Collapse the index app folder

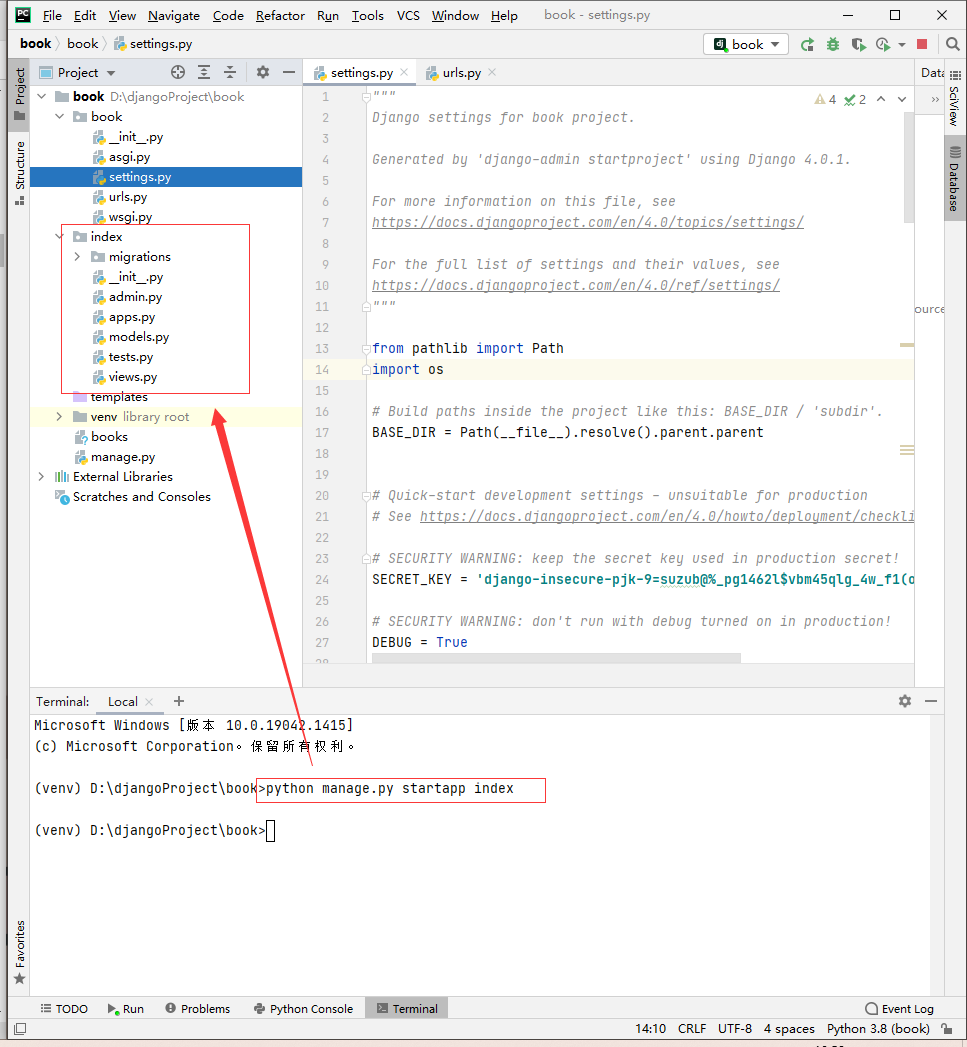[x=59, y=236]
